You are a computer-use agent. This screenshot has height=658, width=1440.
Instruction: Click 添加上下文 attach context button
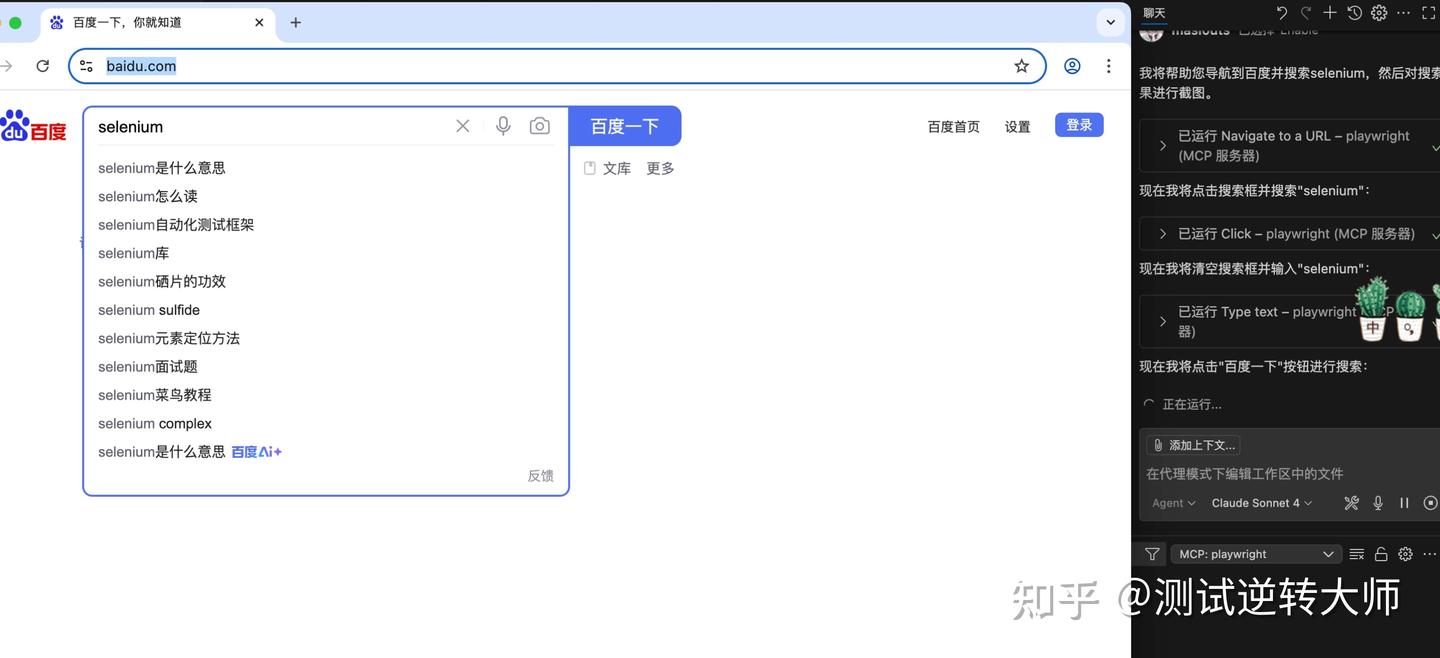tap(1193, 445)
